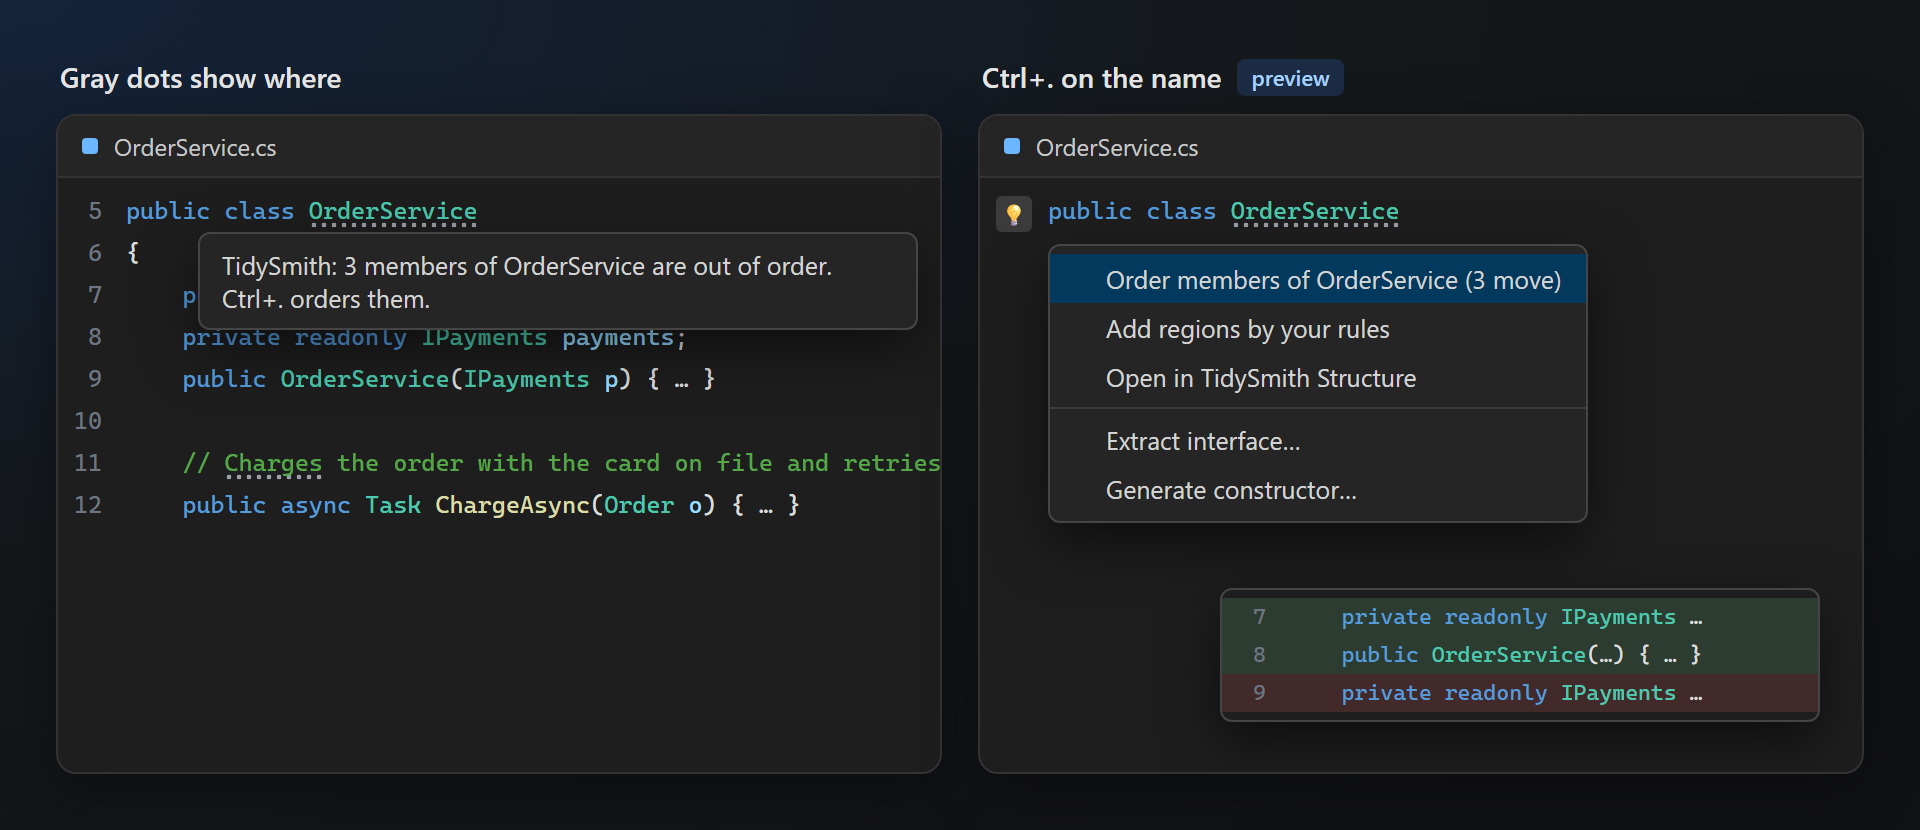This screenshot has width=1920, height=830.
Task: Click the preview badge
Action: click(1290, 78)
